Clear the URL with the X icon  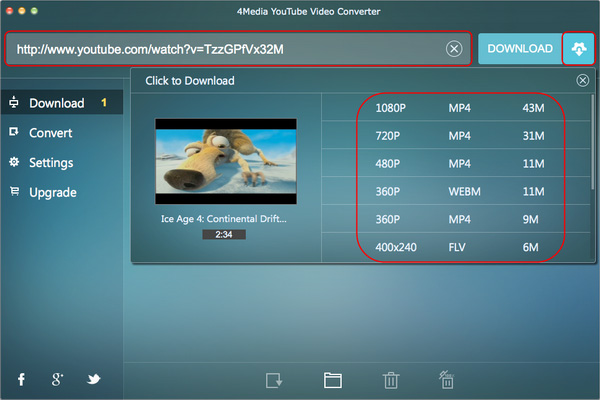click(x=454, y=49)
